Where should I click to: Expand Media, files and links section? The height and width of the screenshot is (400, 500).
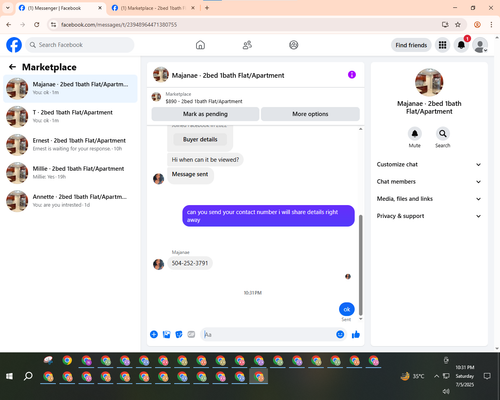coord(429,199)
